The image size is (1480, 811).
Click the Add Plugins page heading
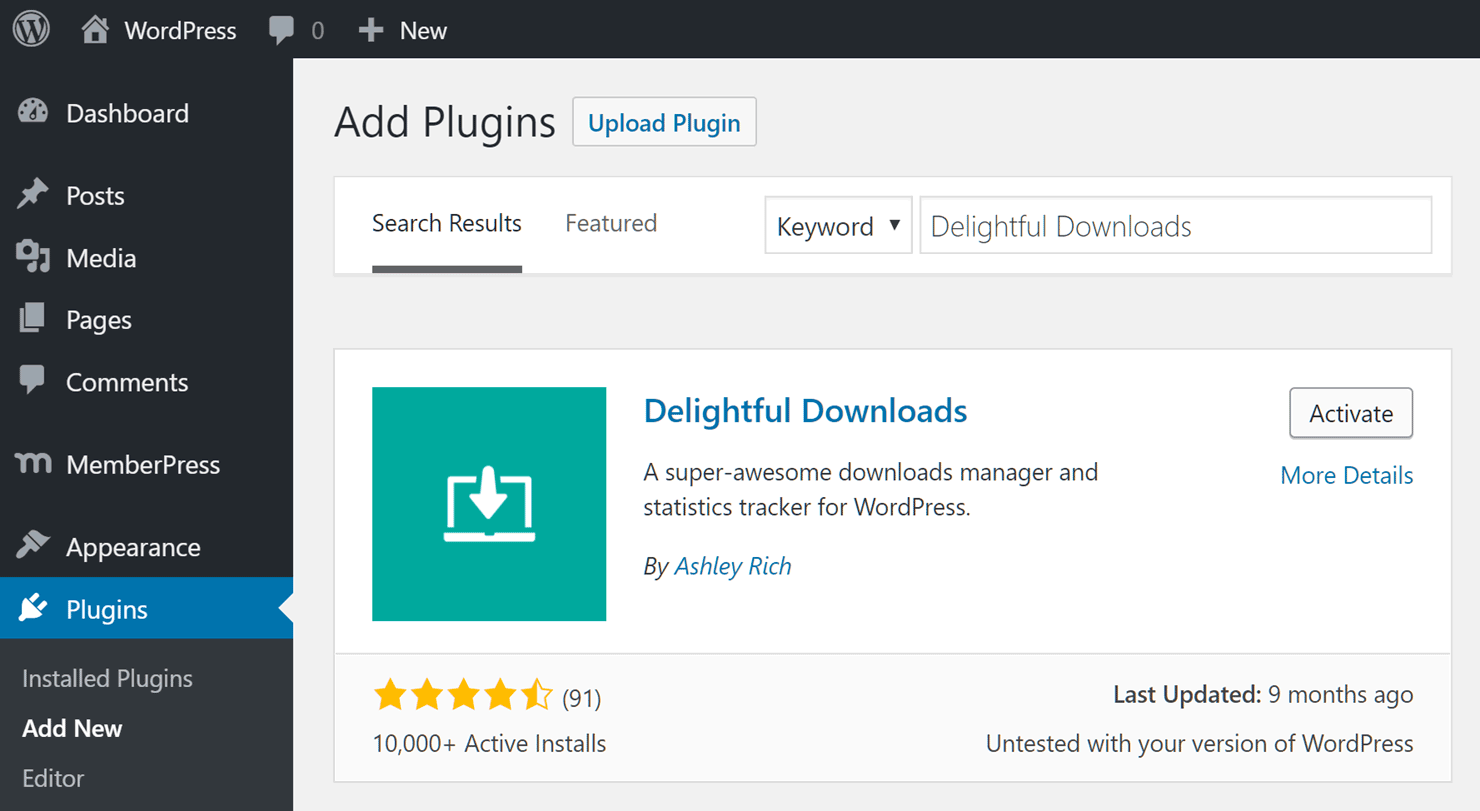click(x=444, y=123)
